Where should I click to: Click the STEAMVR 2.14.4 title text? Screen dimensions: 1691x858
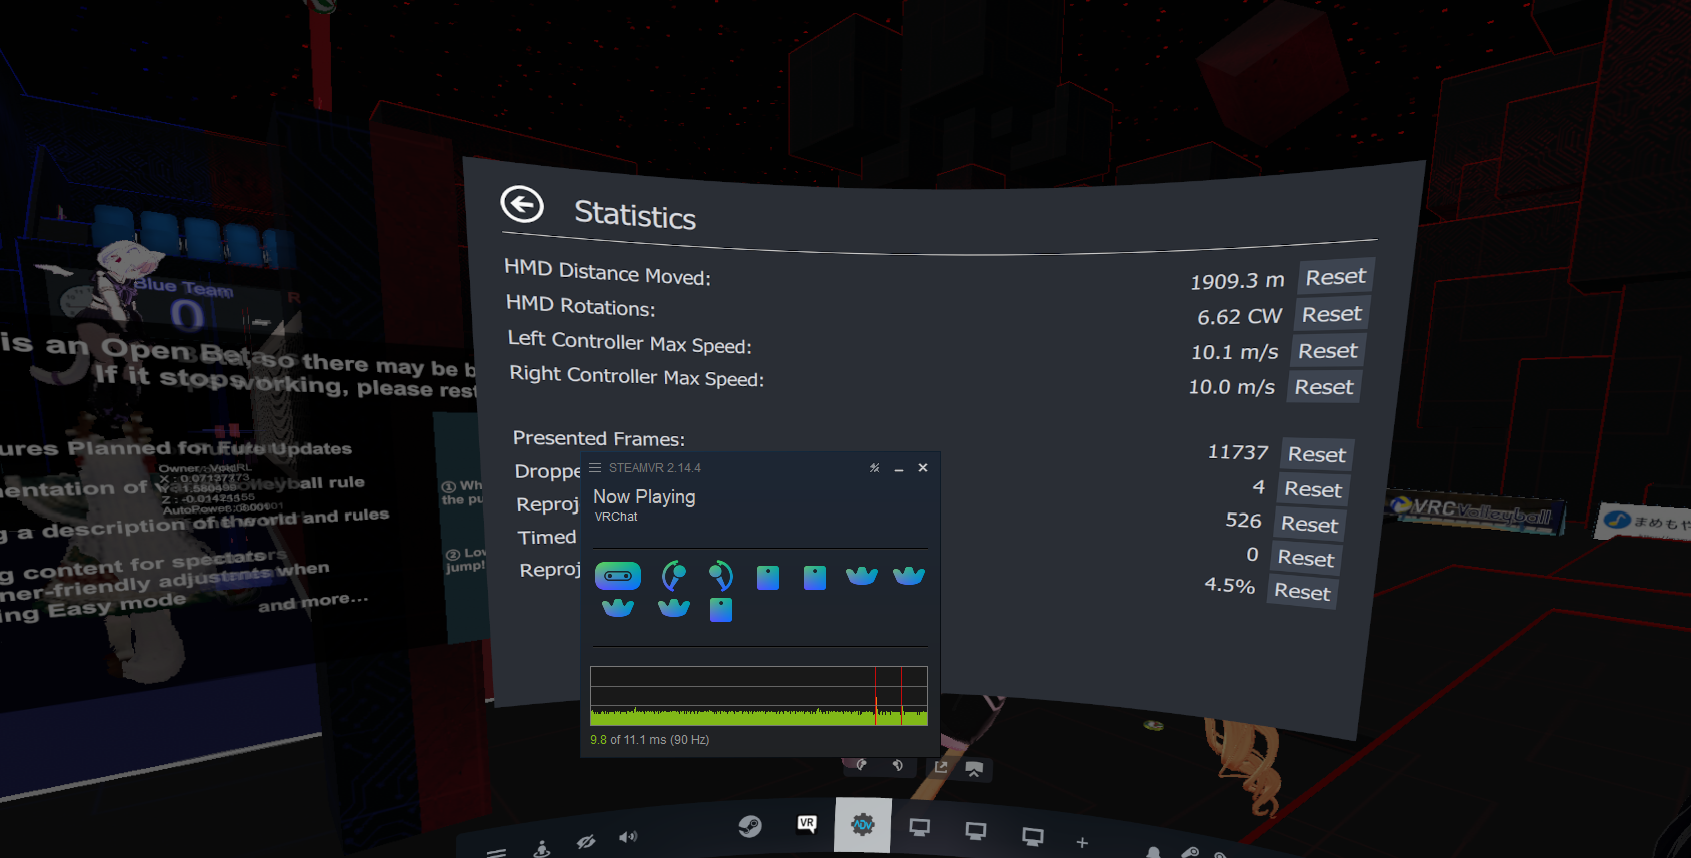tap(655, 468)
